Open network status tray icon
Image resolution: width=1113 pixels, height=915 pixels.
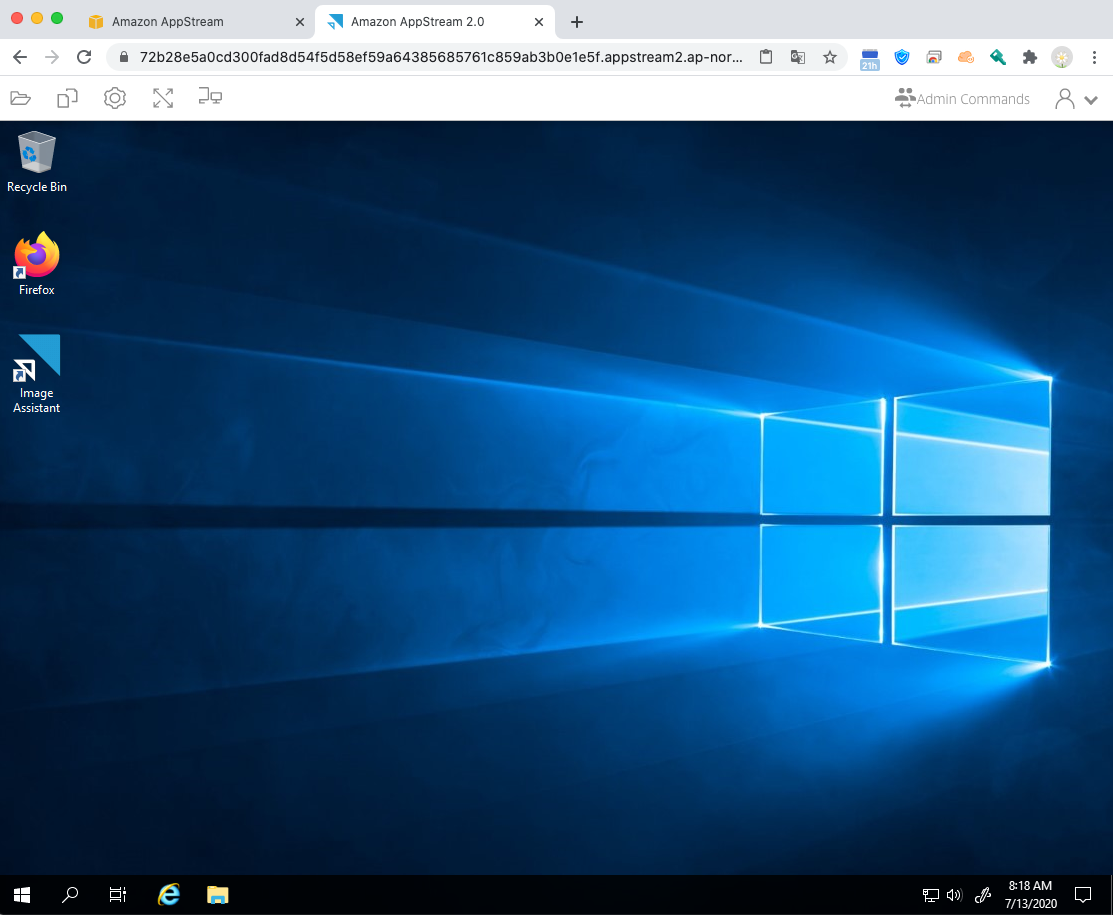pos(931,895)
